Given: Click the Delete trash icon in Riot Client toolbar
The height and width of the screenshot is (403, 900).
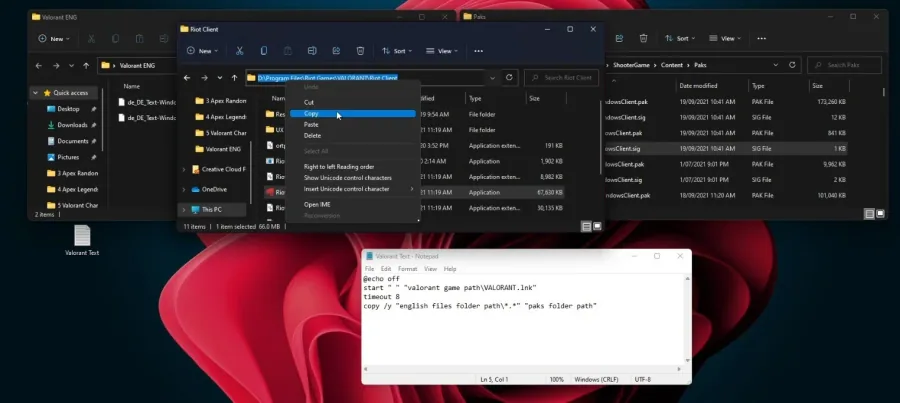Looking at the screenshot, I should pos(360,51).
